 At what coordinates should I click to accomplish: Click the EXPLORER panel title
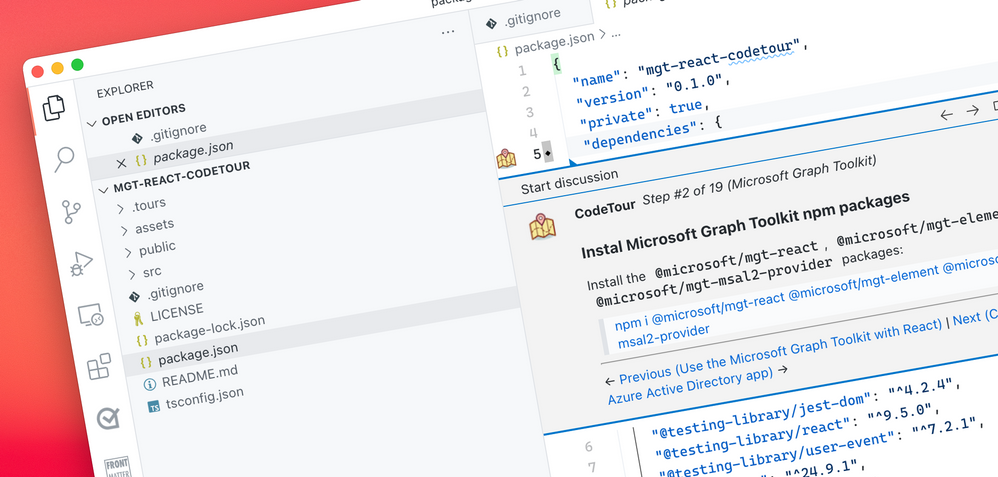125,90
